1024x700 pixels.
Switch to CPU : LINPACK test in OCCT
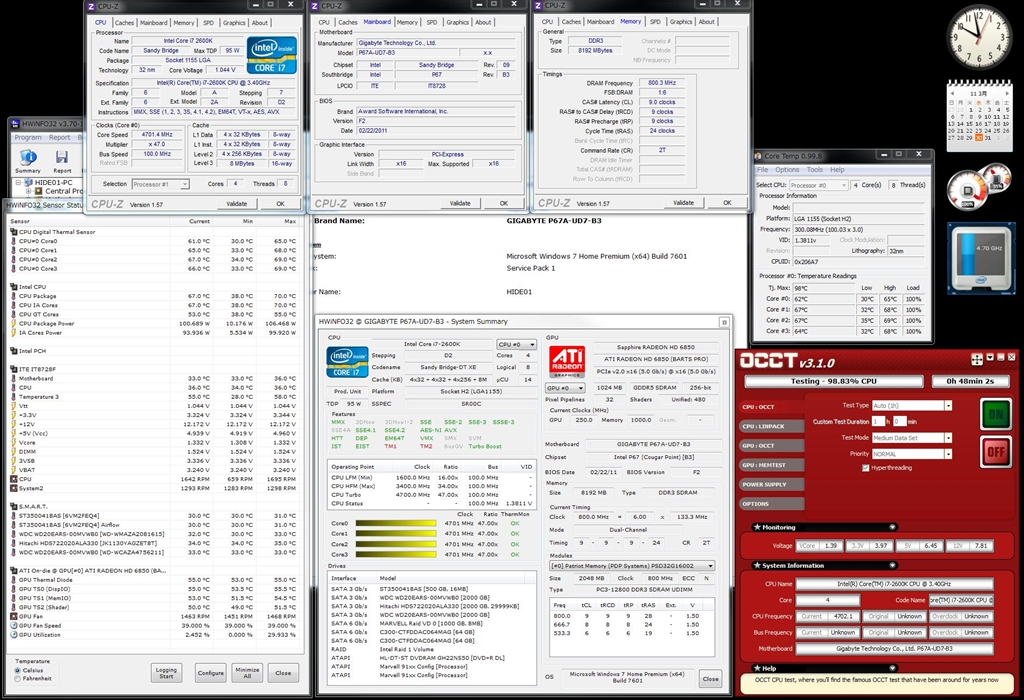click(772, 426)
